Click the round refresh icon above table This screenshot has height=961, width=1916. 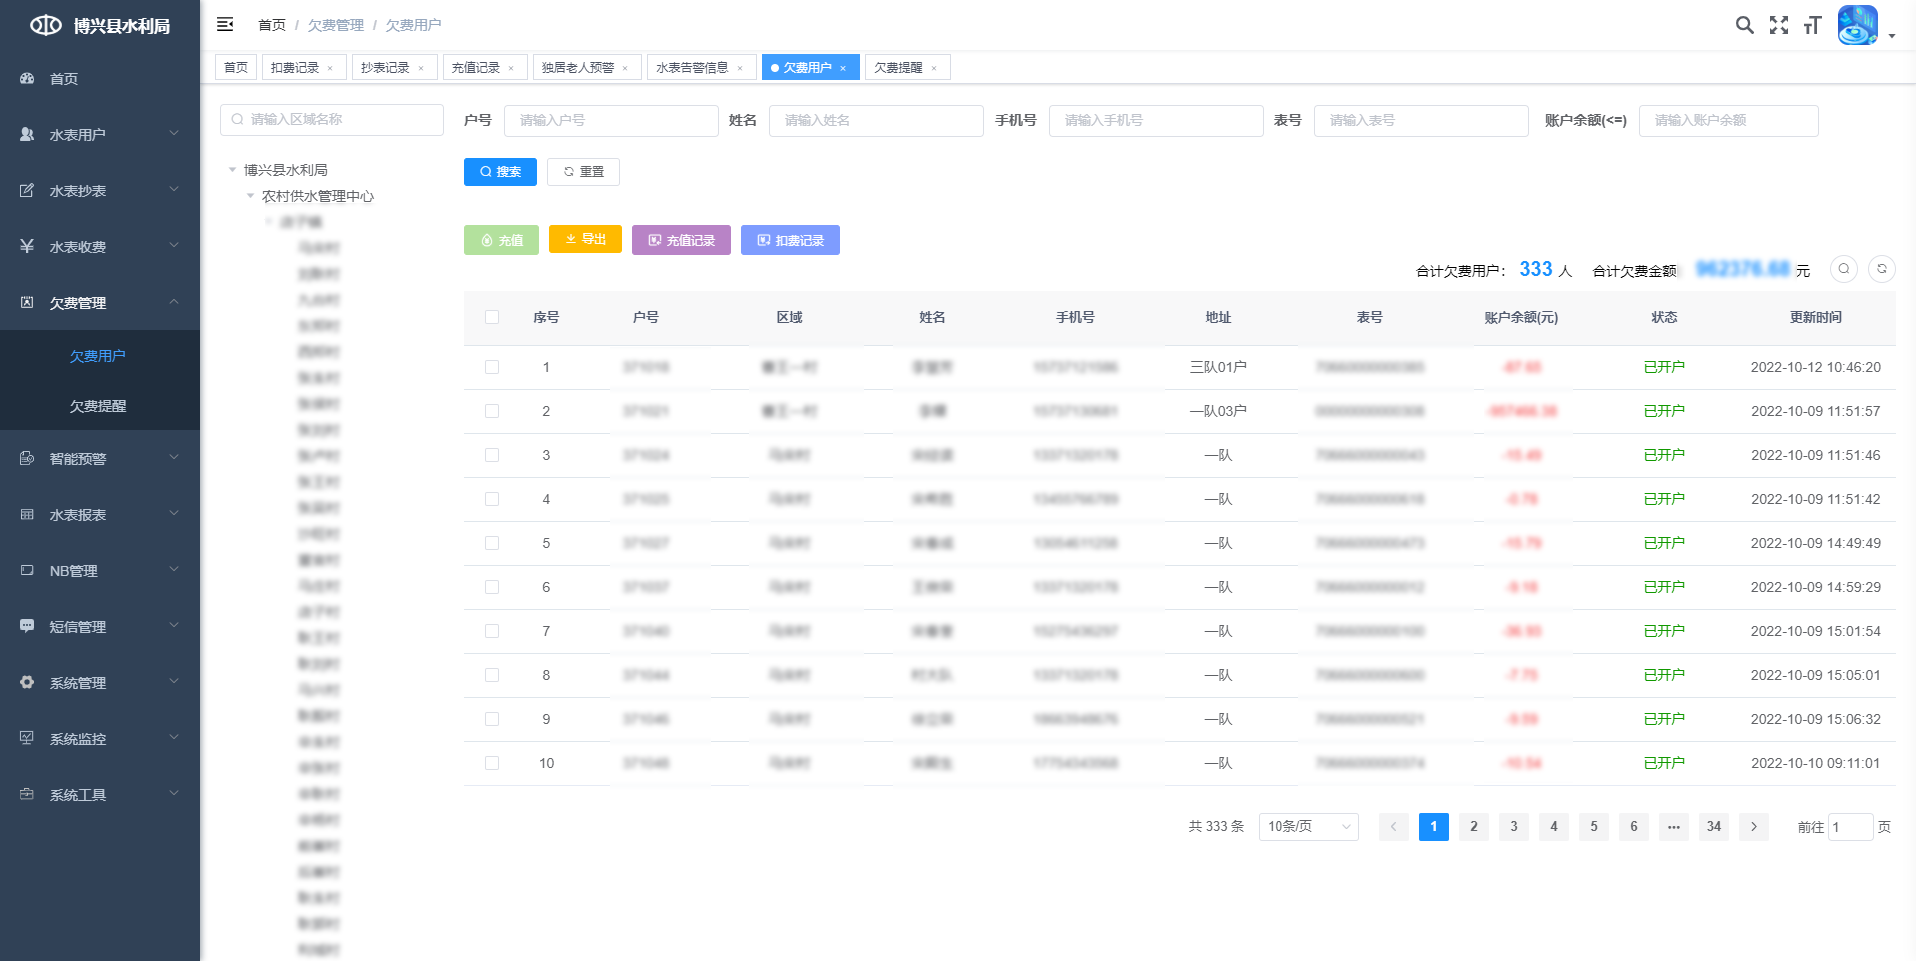click(x=1881, y=269)
